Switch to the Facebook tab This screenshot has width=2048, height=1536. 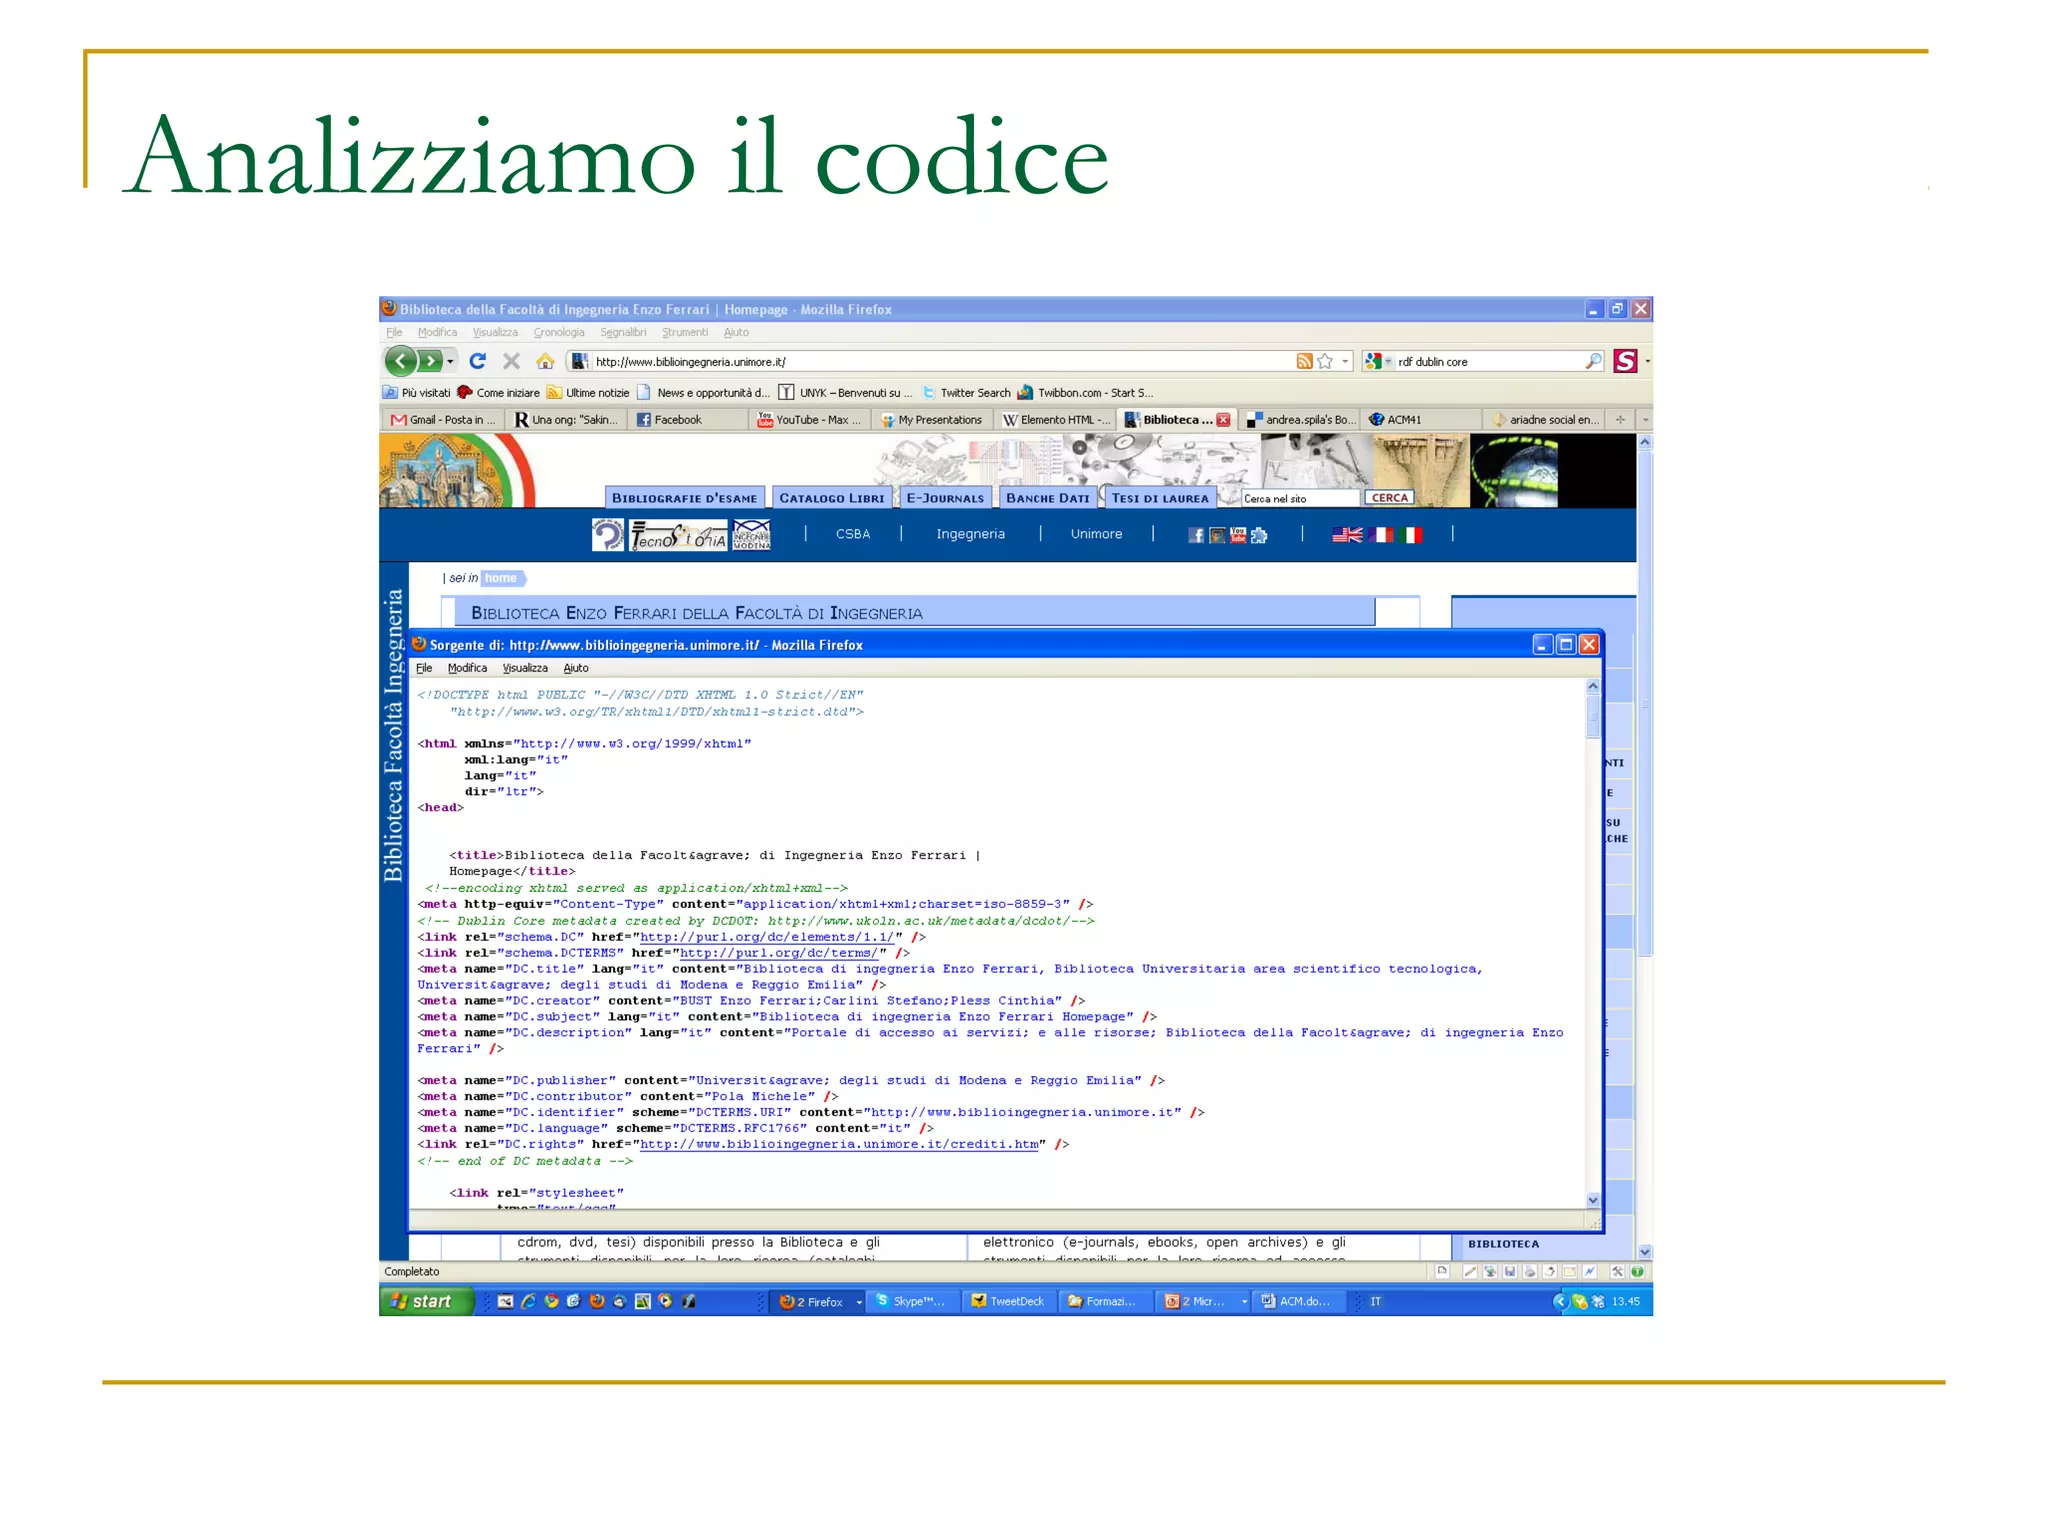688,419
